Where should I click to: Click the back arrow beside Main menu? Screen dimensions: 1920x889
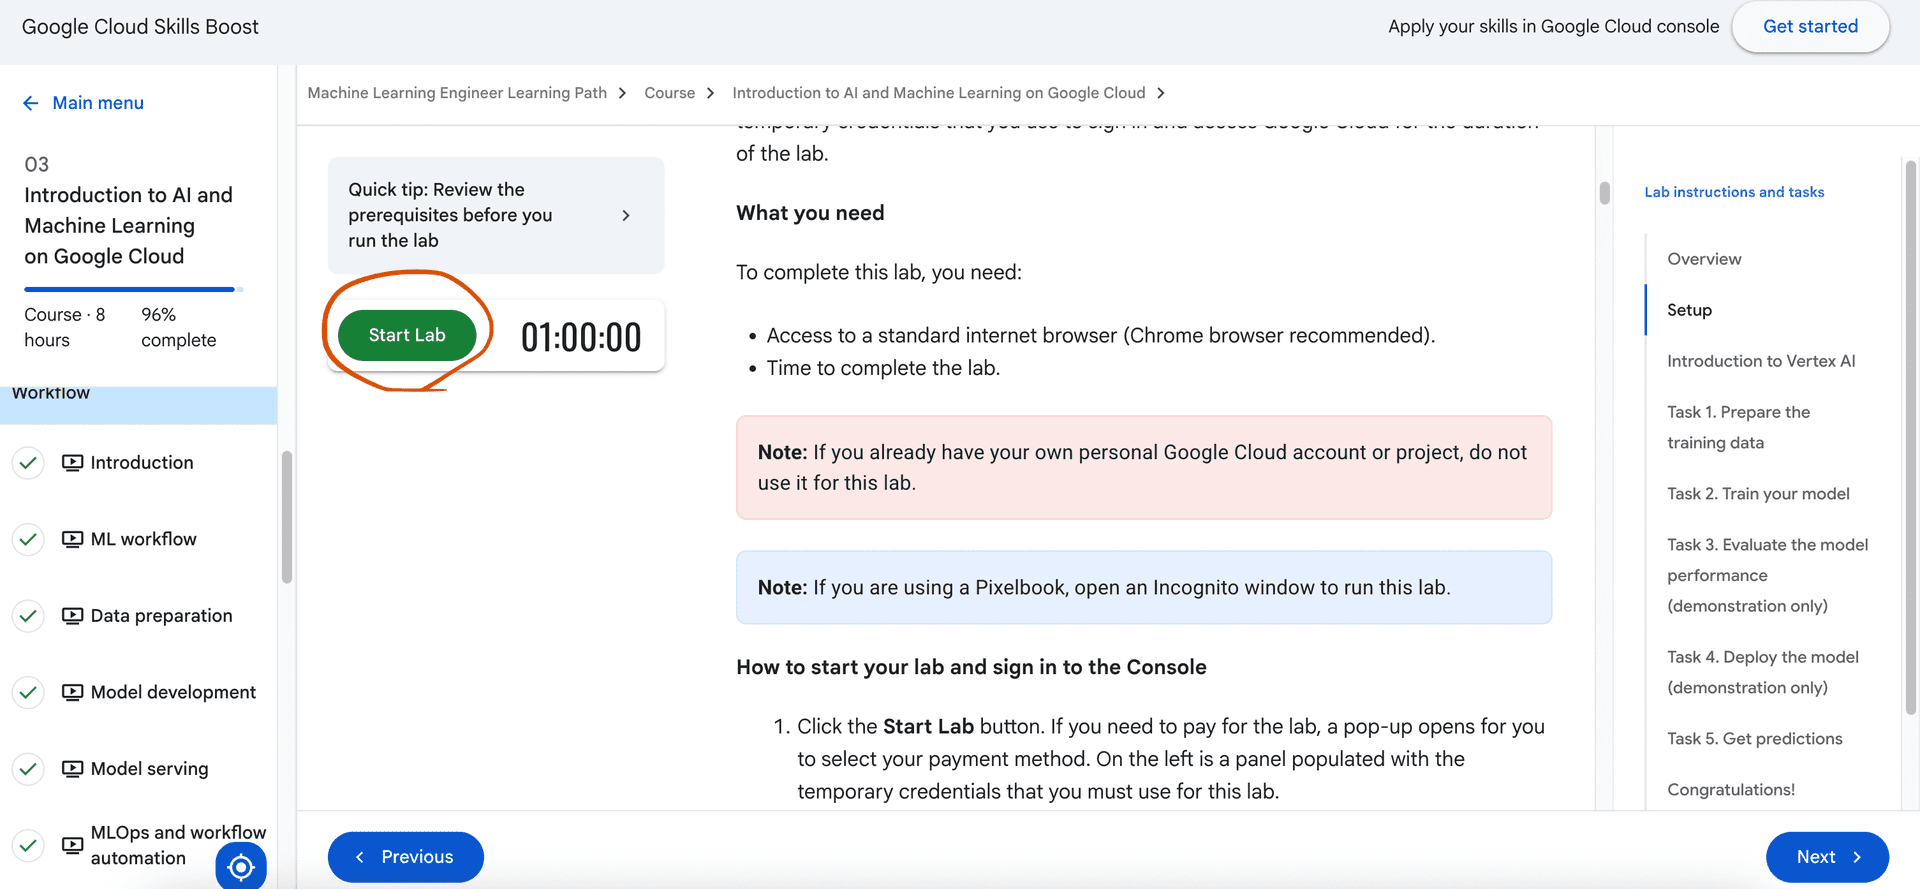click(31, 103)
